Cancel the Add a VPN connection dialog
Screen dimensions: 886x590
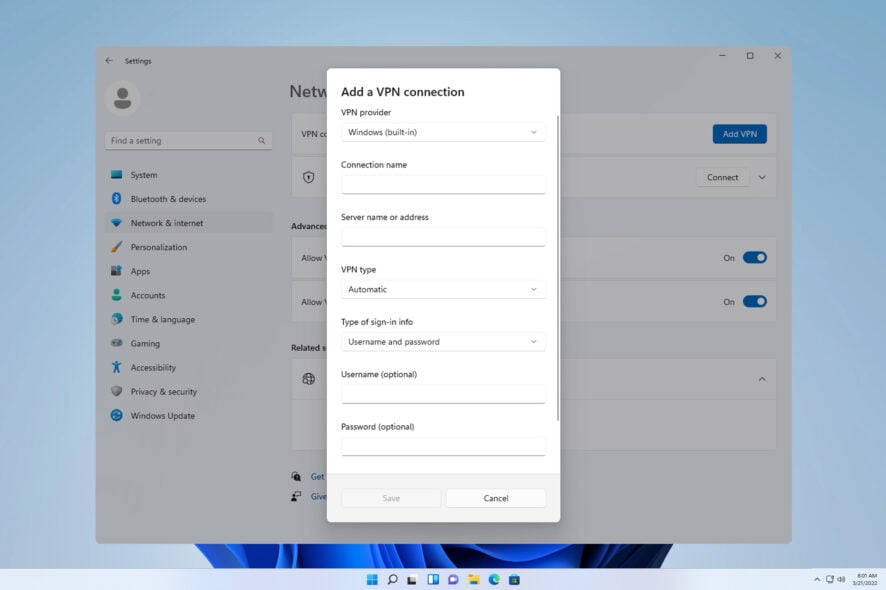496,497
